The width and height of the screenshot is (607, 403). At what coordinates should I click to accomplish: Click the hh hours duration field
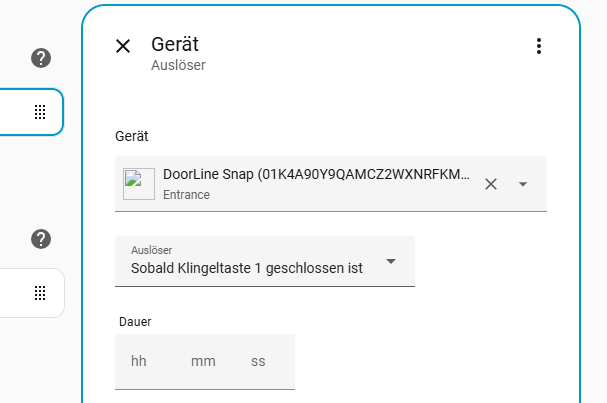(139, 361)
